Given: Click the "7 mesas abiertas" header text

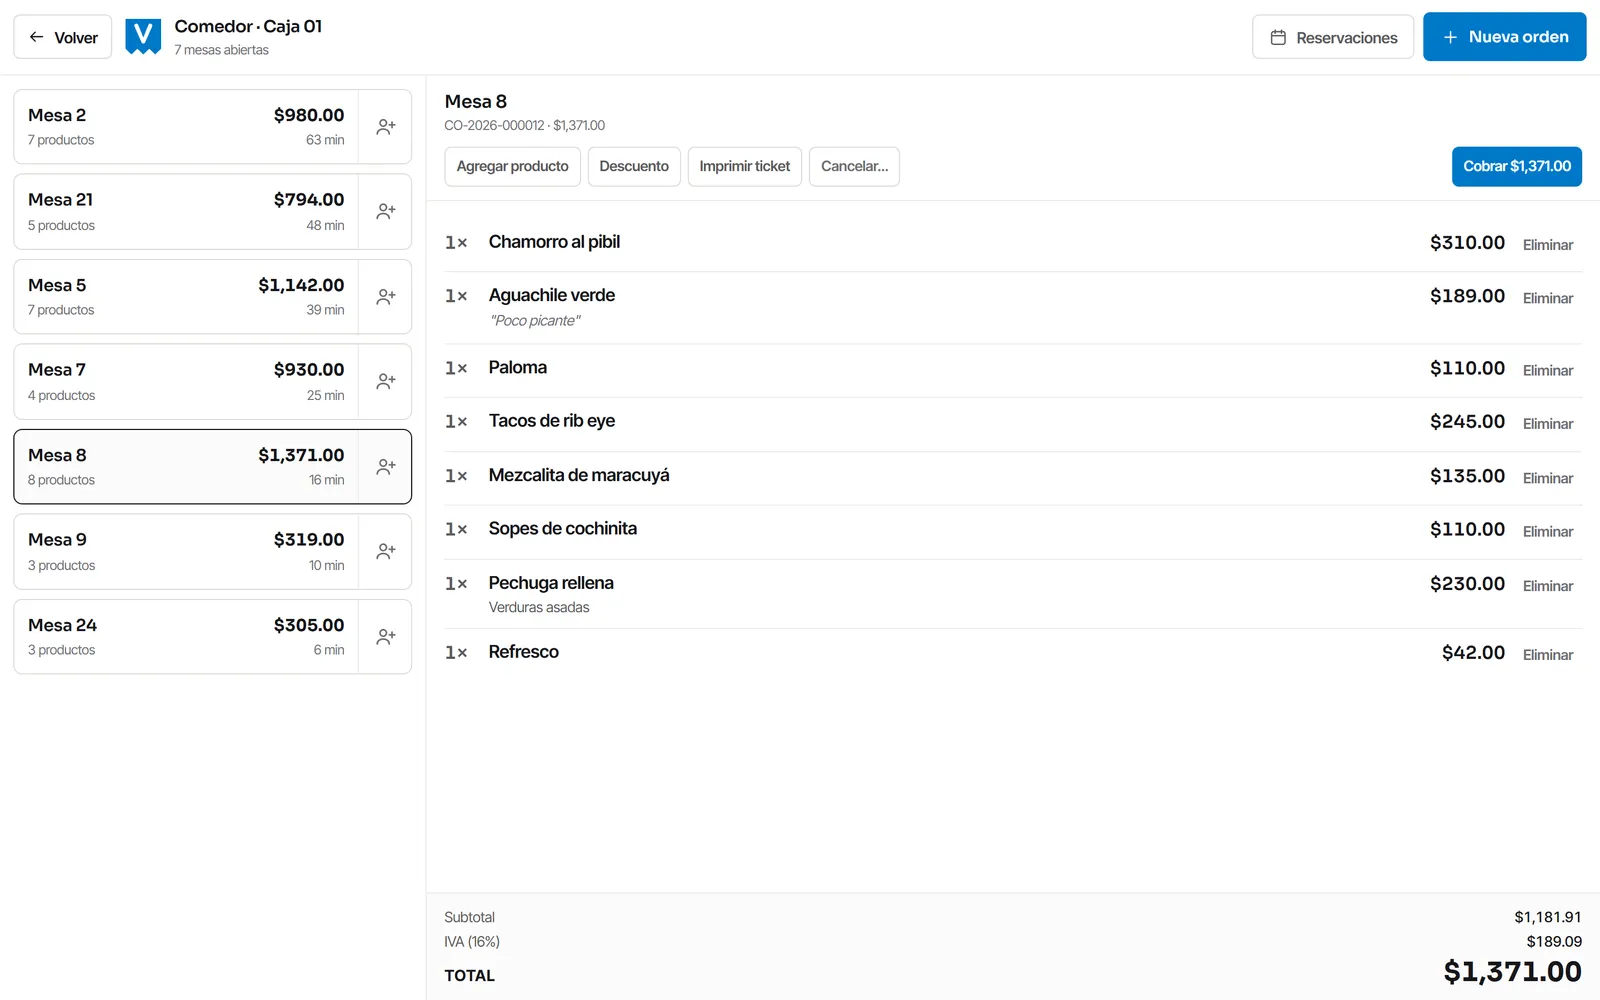Looking at the screenshot, I should (221, 50).
